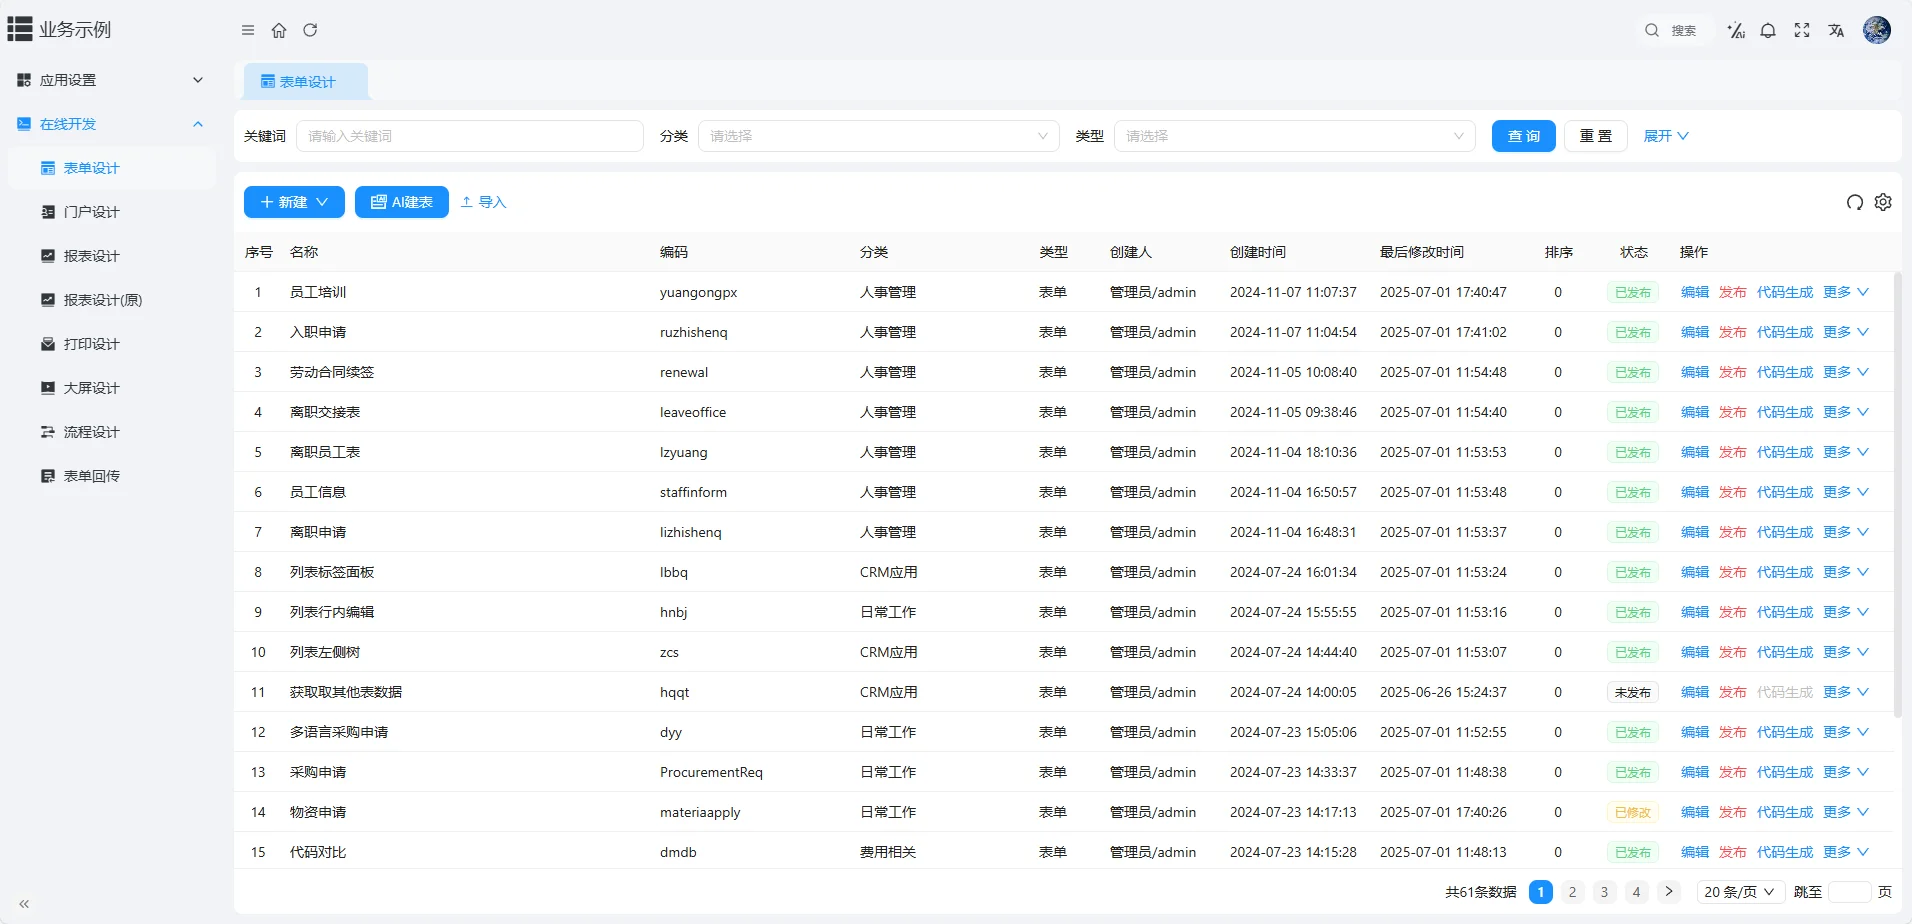Go to home via house icon

(279, 30)
